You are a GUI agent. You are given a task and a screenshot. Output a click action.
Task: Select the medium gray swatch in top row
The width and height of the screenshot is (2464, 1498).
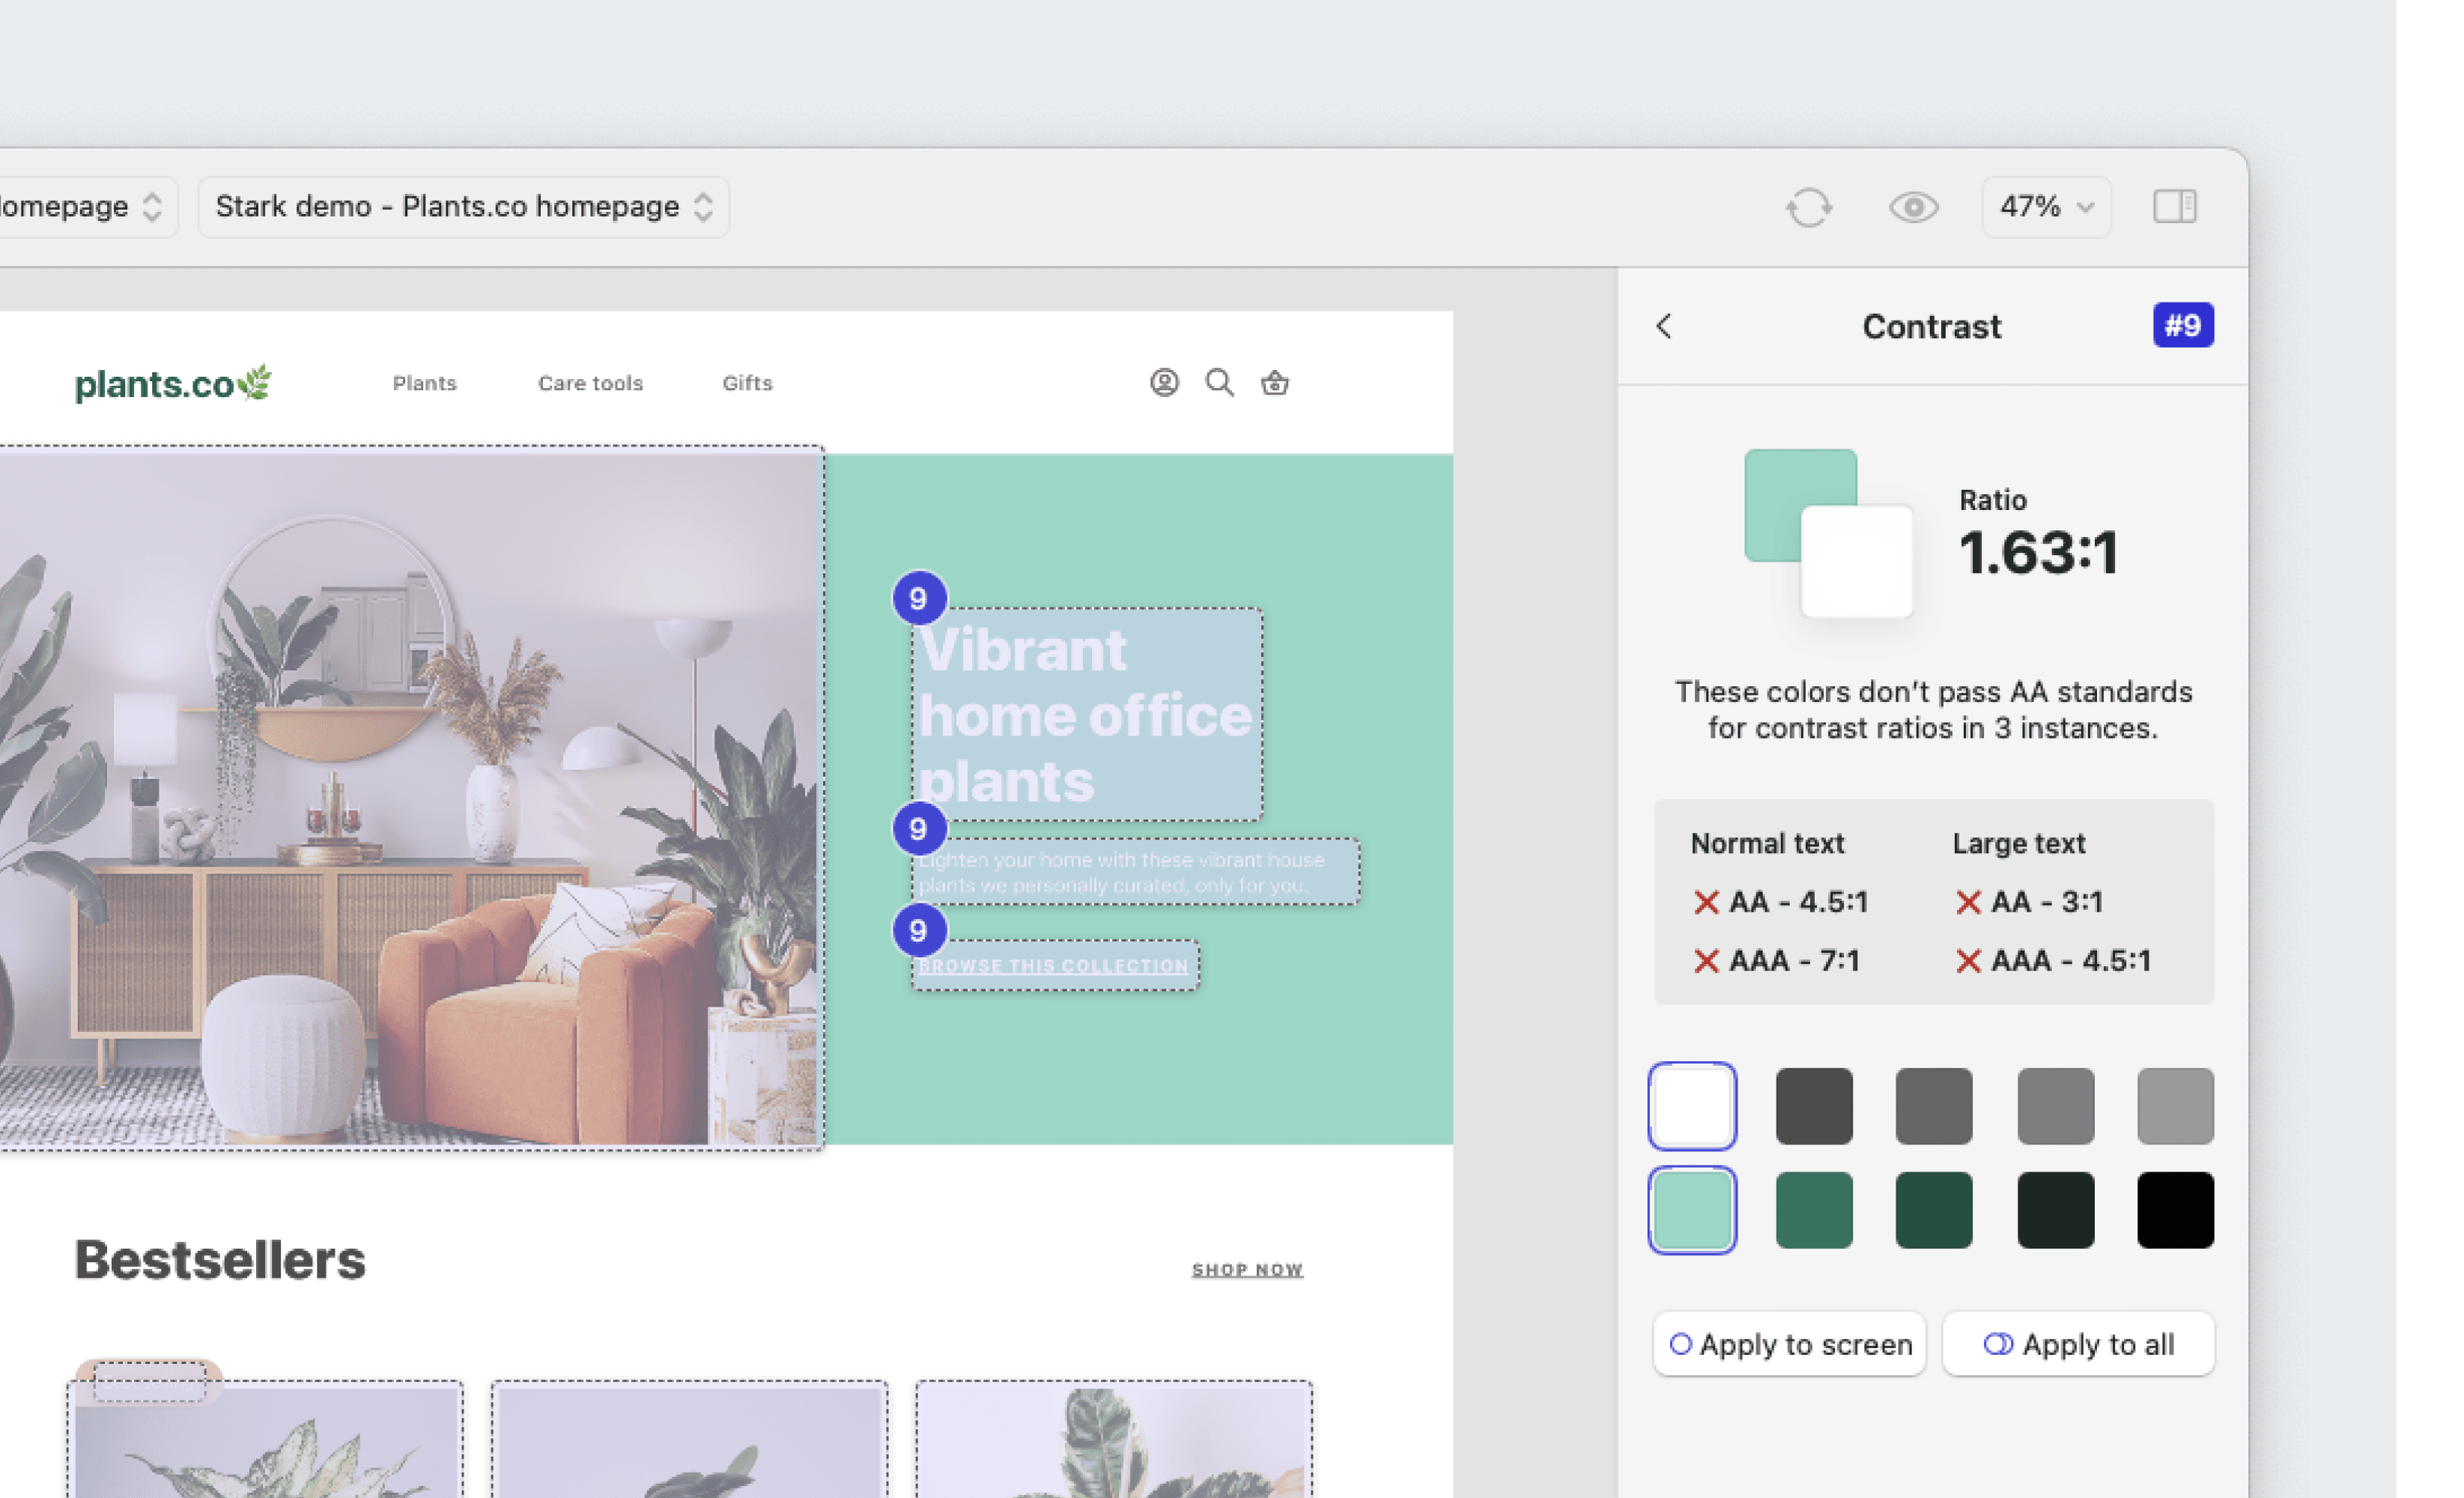(x=1934, y=1105)
